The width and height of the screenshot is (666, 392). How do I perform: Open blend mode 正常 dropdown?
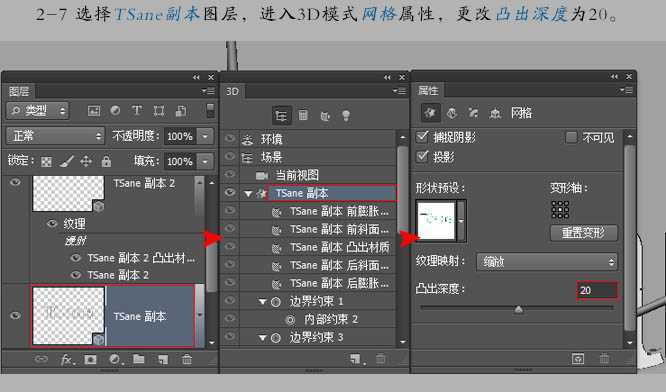[x=55, y=136]
